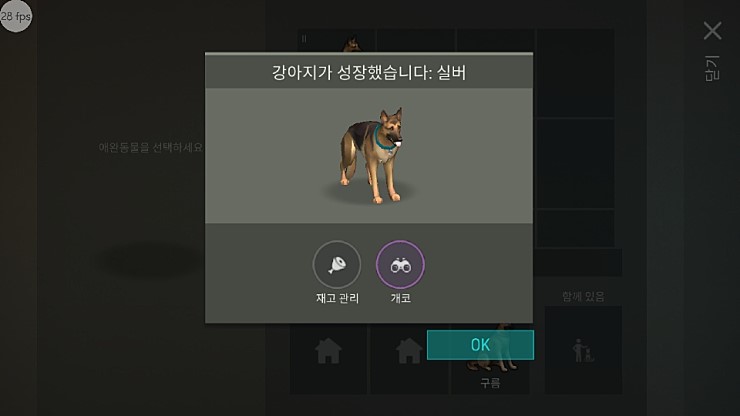
Task: Select the empty pet slot right of the dog
Action: click(416, 41)
